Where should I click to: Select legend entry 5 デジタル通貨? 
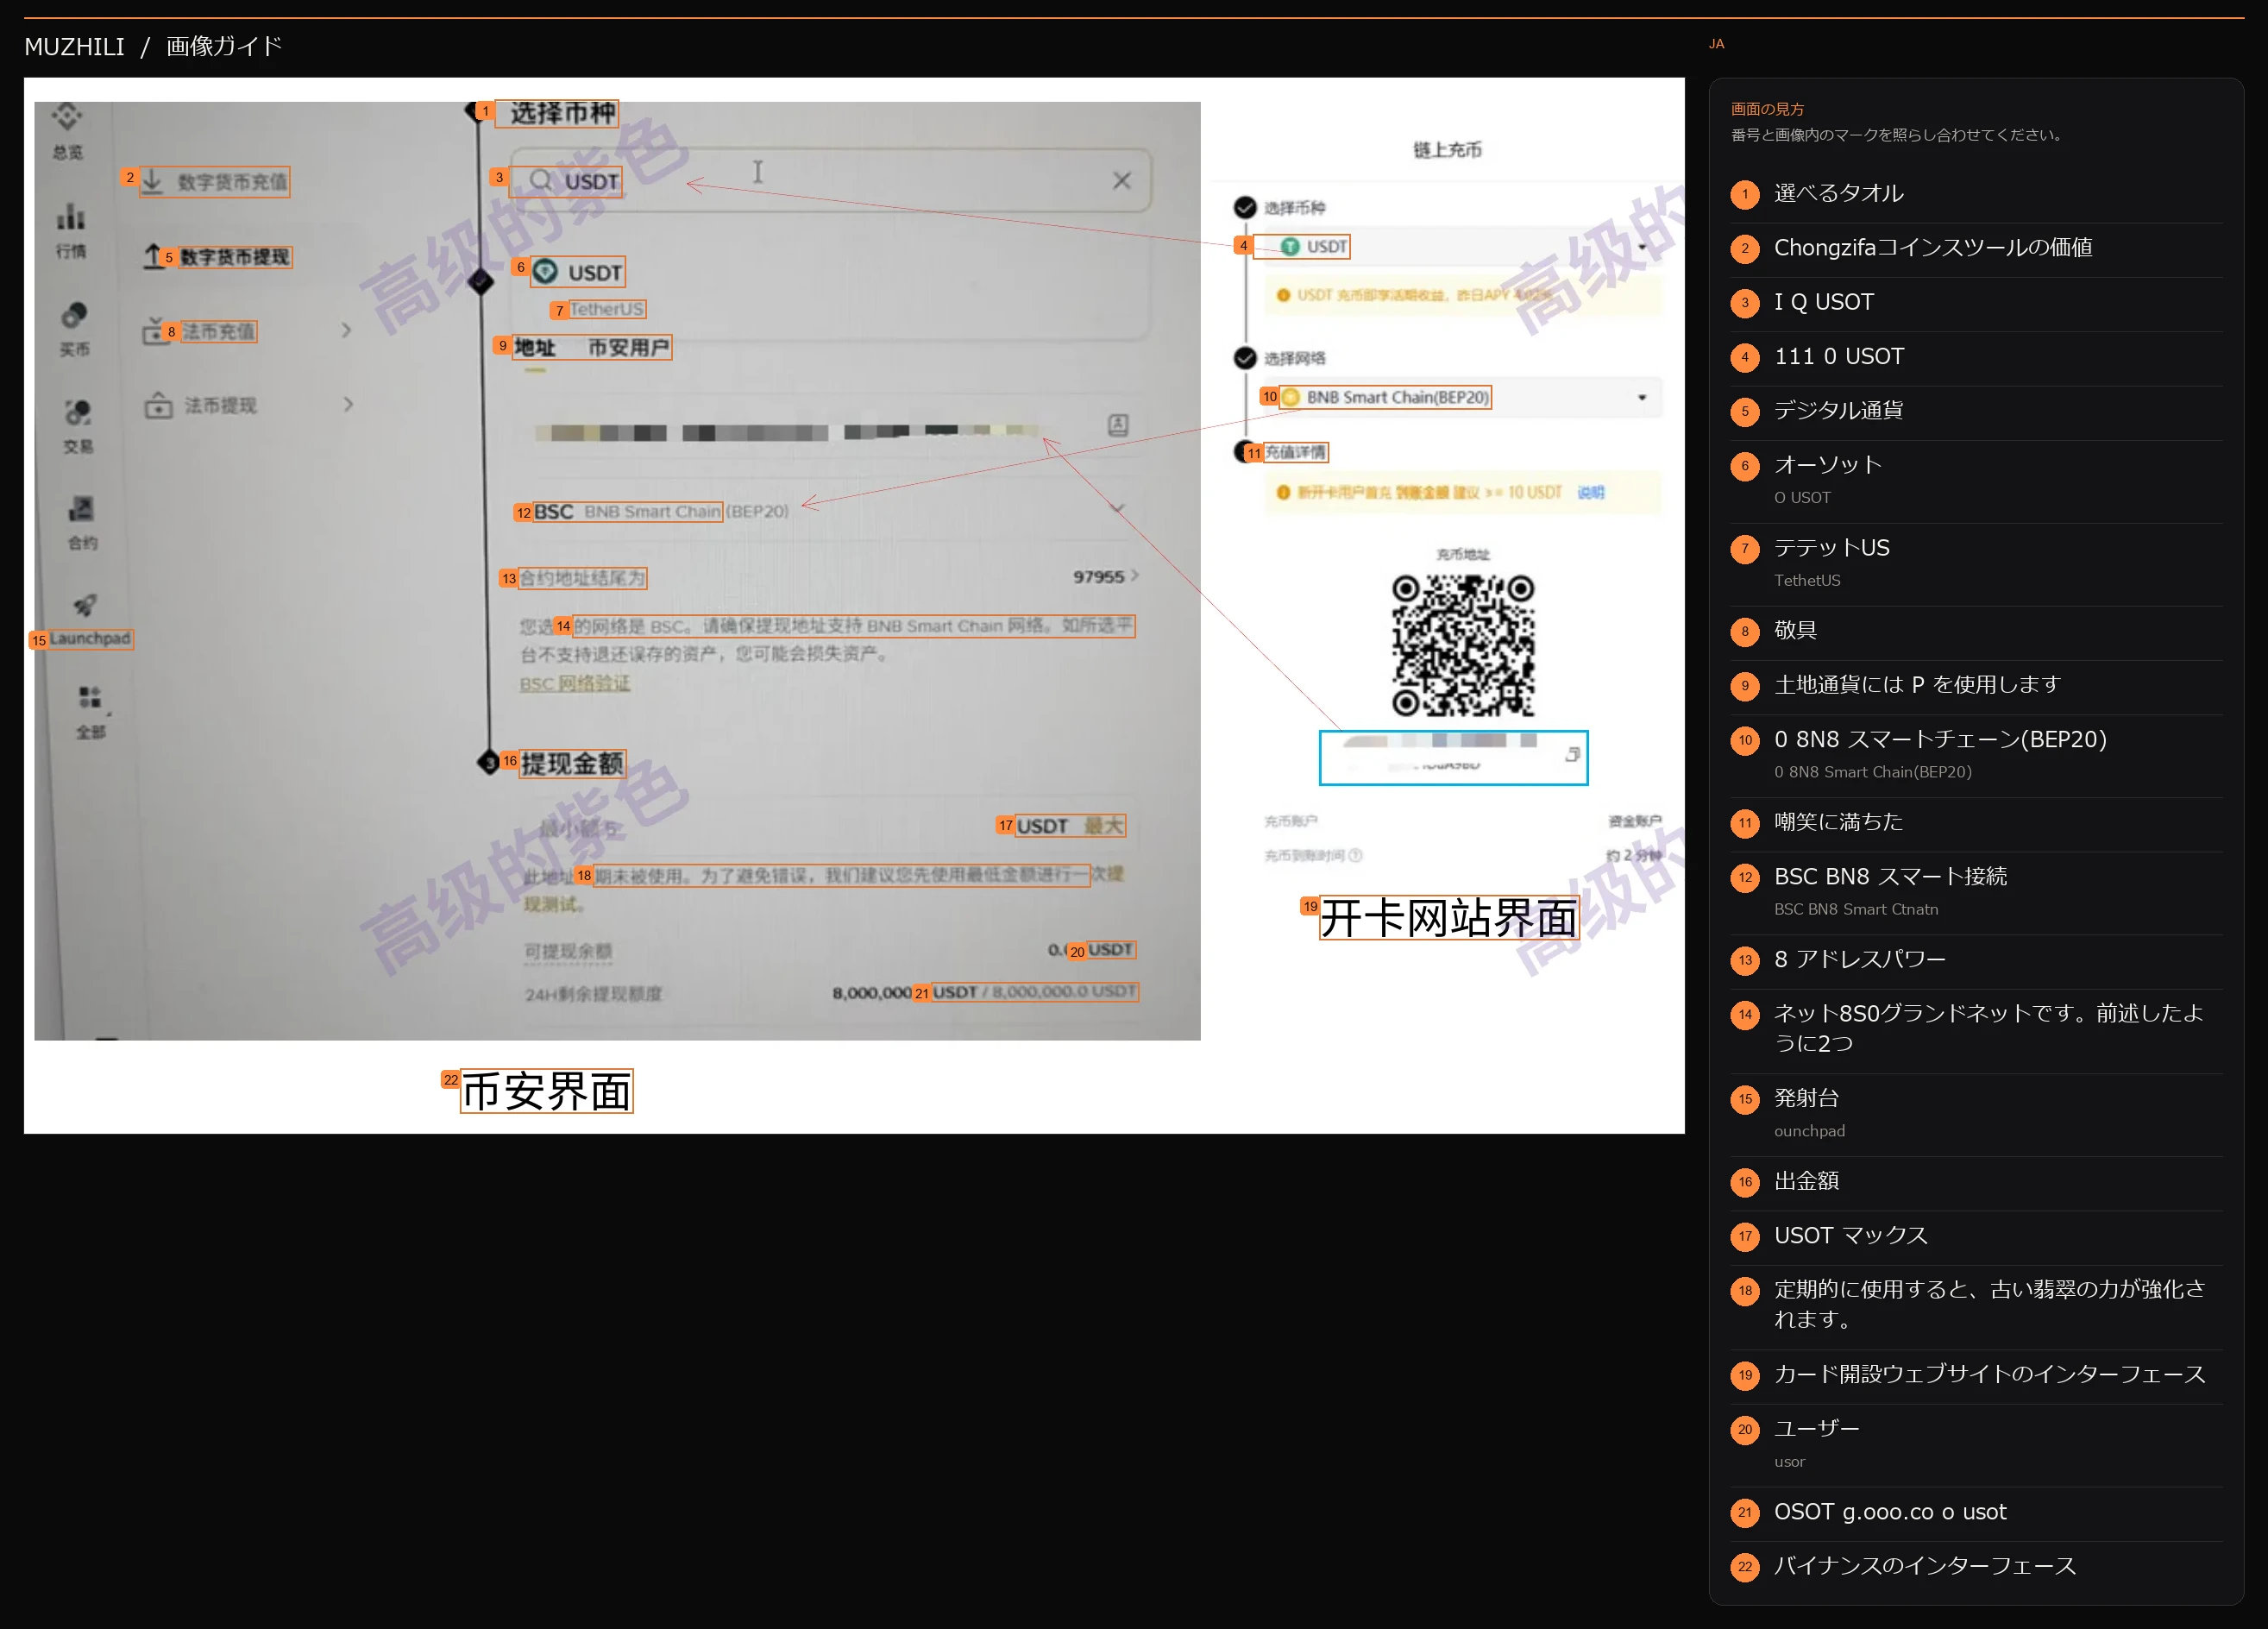point(1976,411)
